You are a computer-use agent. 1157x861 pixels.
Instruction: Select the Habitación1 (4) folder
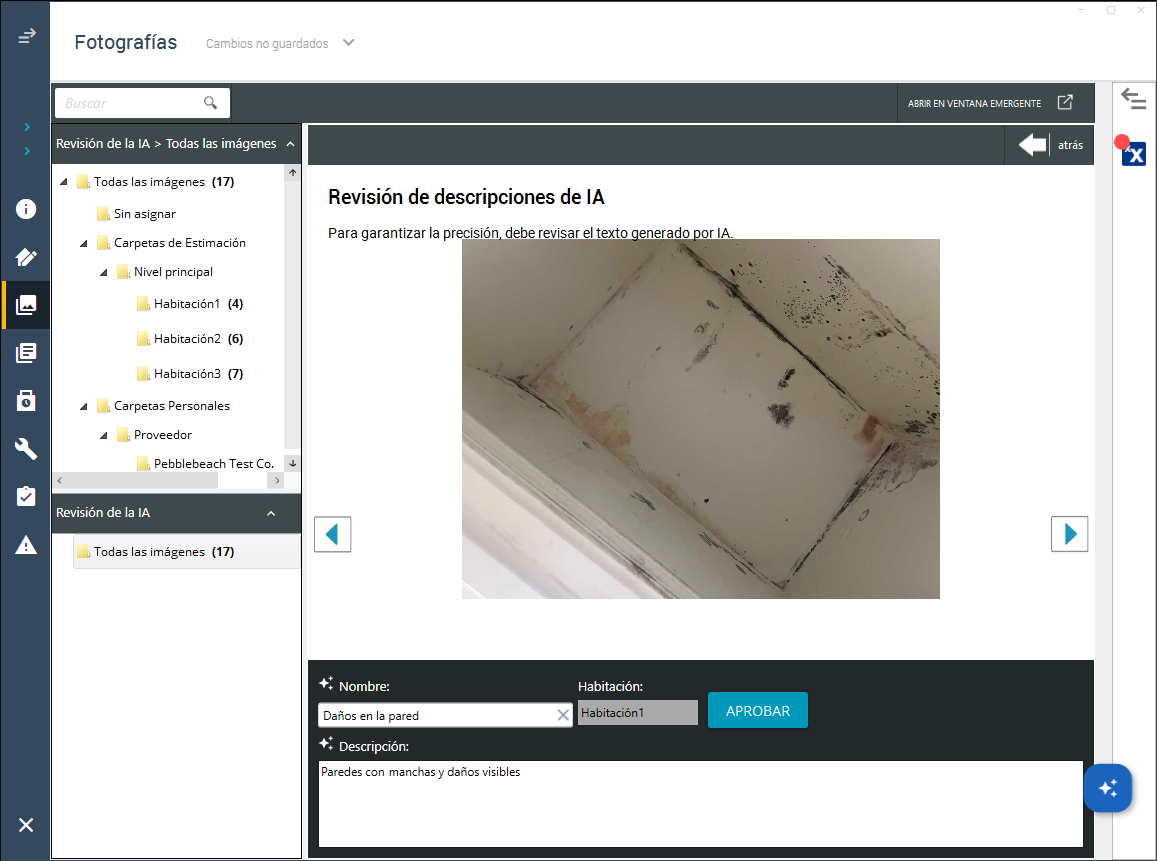click(190, 304)
